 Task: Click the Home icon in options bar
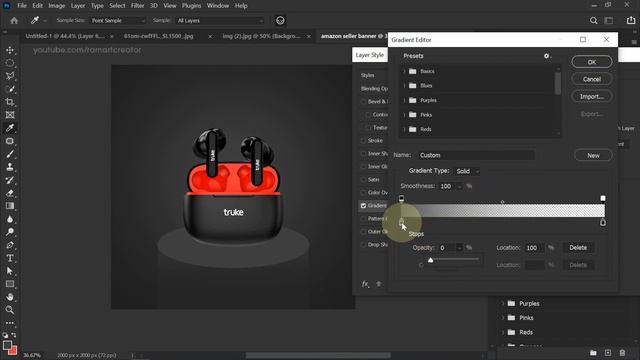click(x=14, y=20)
